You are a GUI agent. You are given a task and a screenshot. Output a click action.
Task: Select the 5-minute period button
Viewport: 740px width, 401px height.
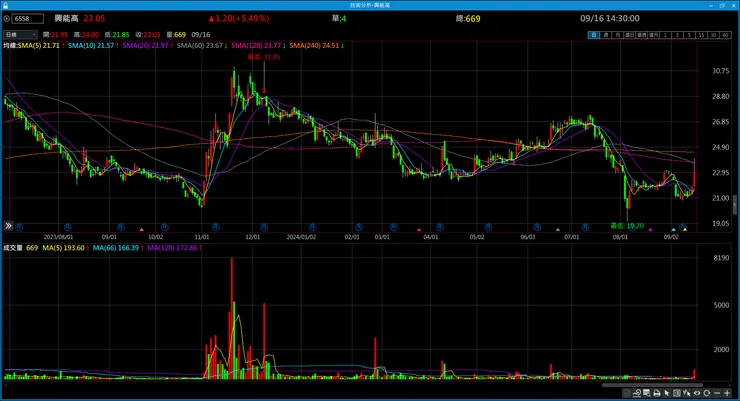[689, 35]
